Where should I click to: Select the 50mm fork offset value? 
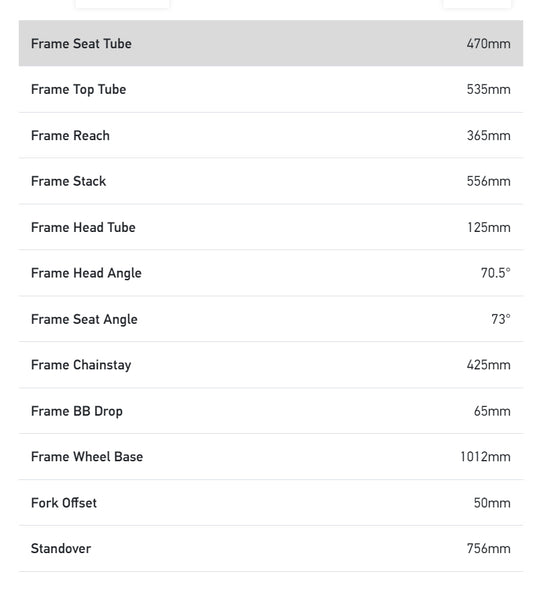point(492,503)
